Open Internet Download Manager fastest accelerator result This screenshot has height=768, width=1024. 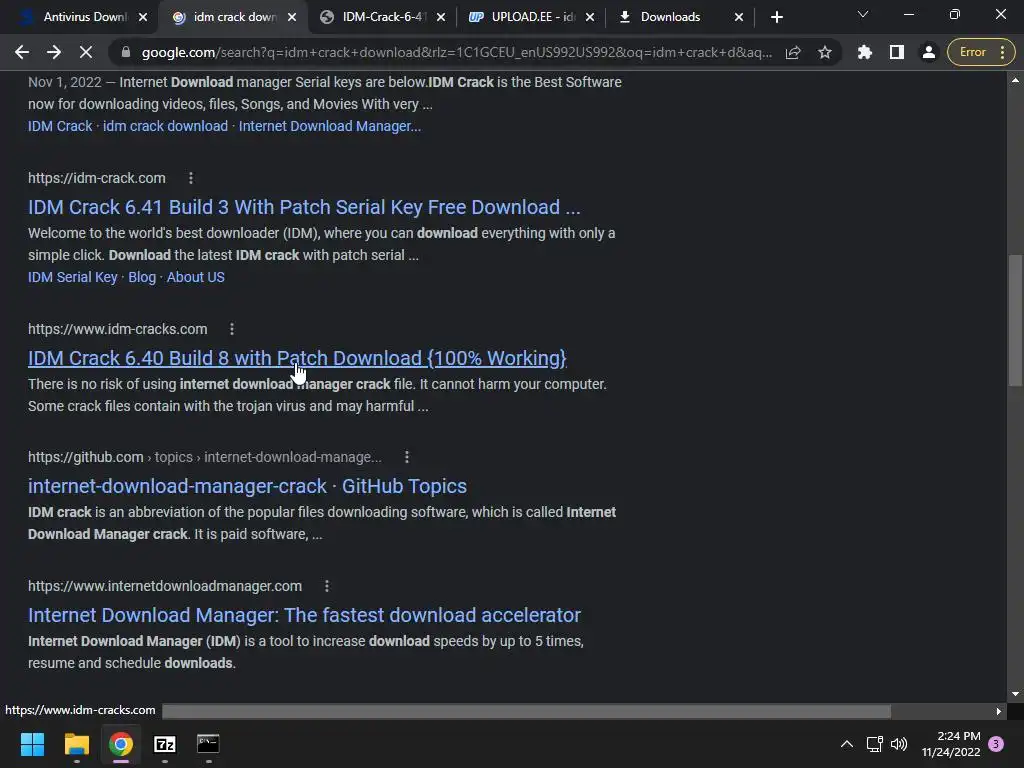pos(304,615)
